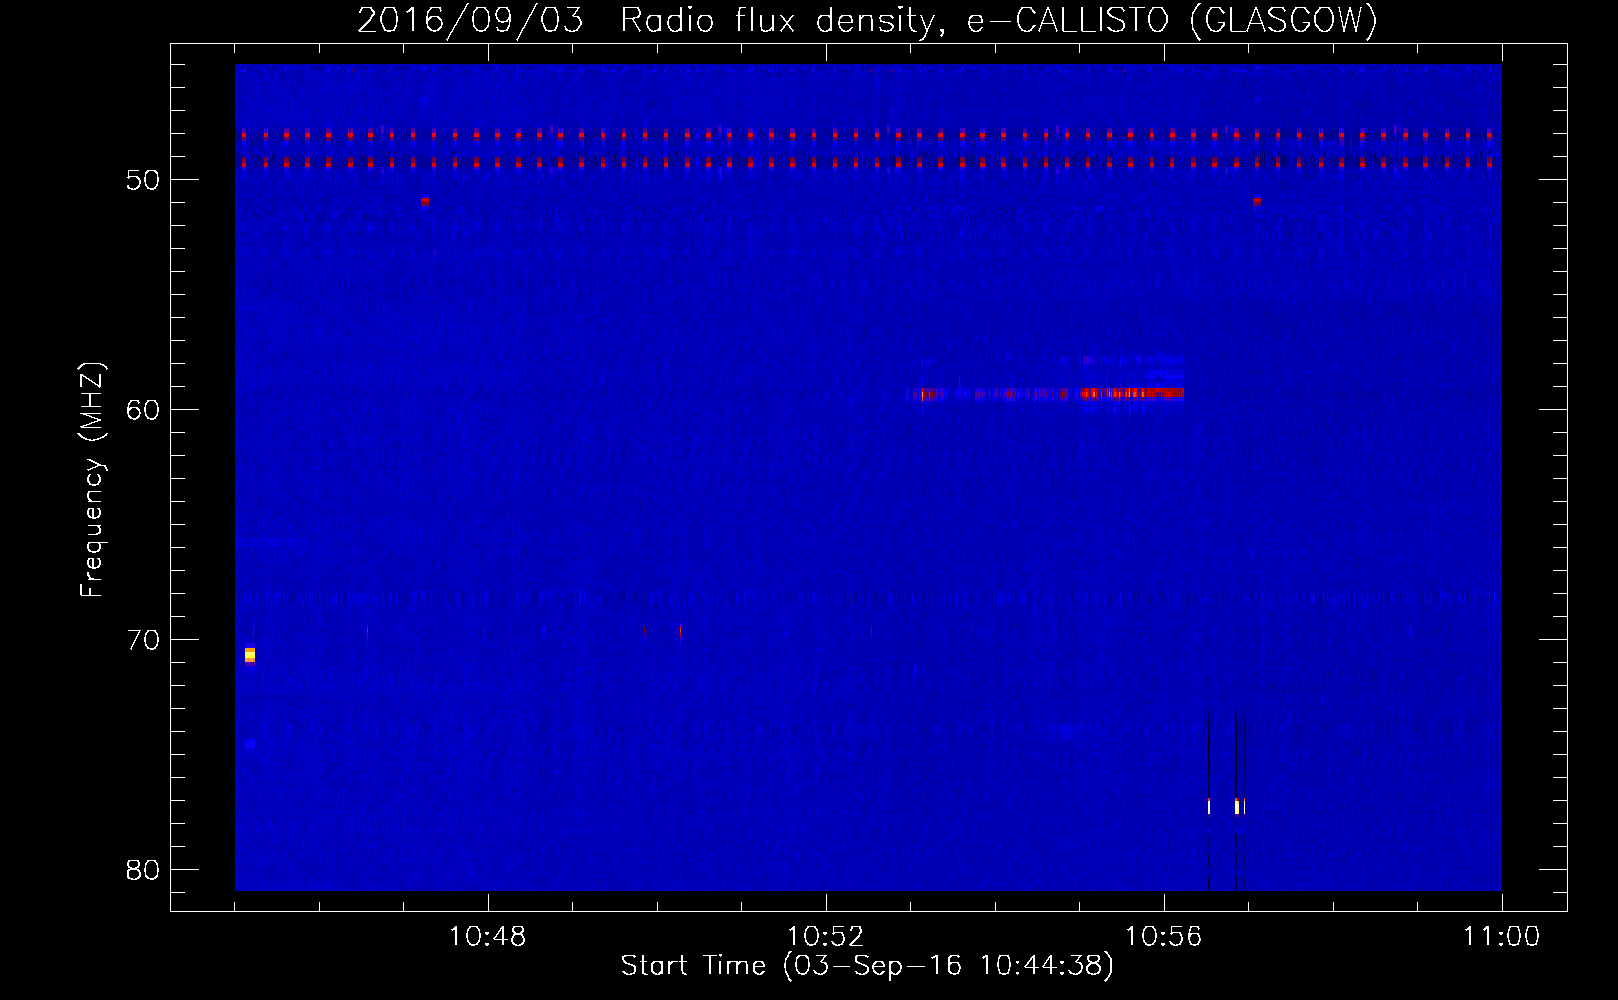Click the "60" frequency tick label

click(143, 410)
